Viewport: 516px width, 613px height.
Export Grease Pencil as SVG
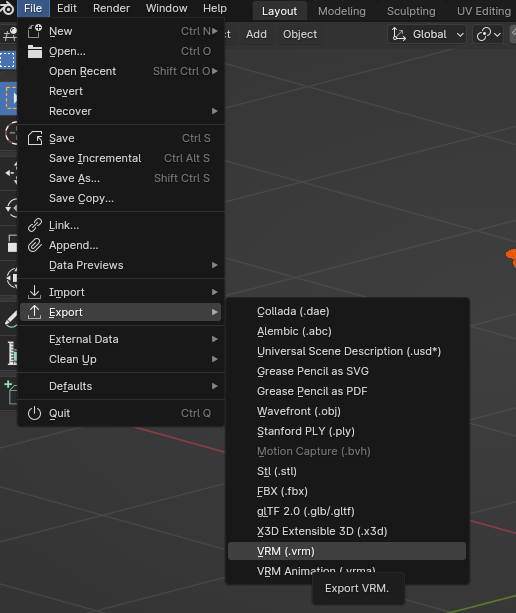(347, 371)
